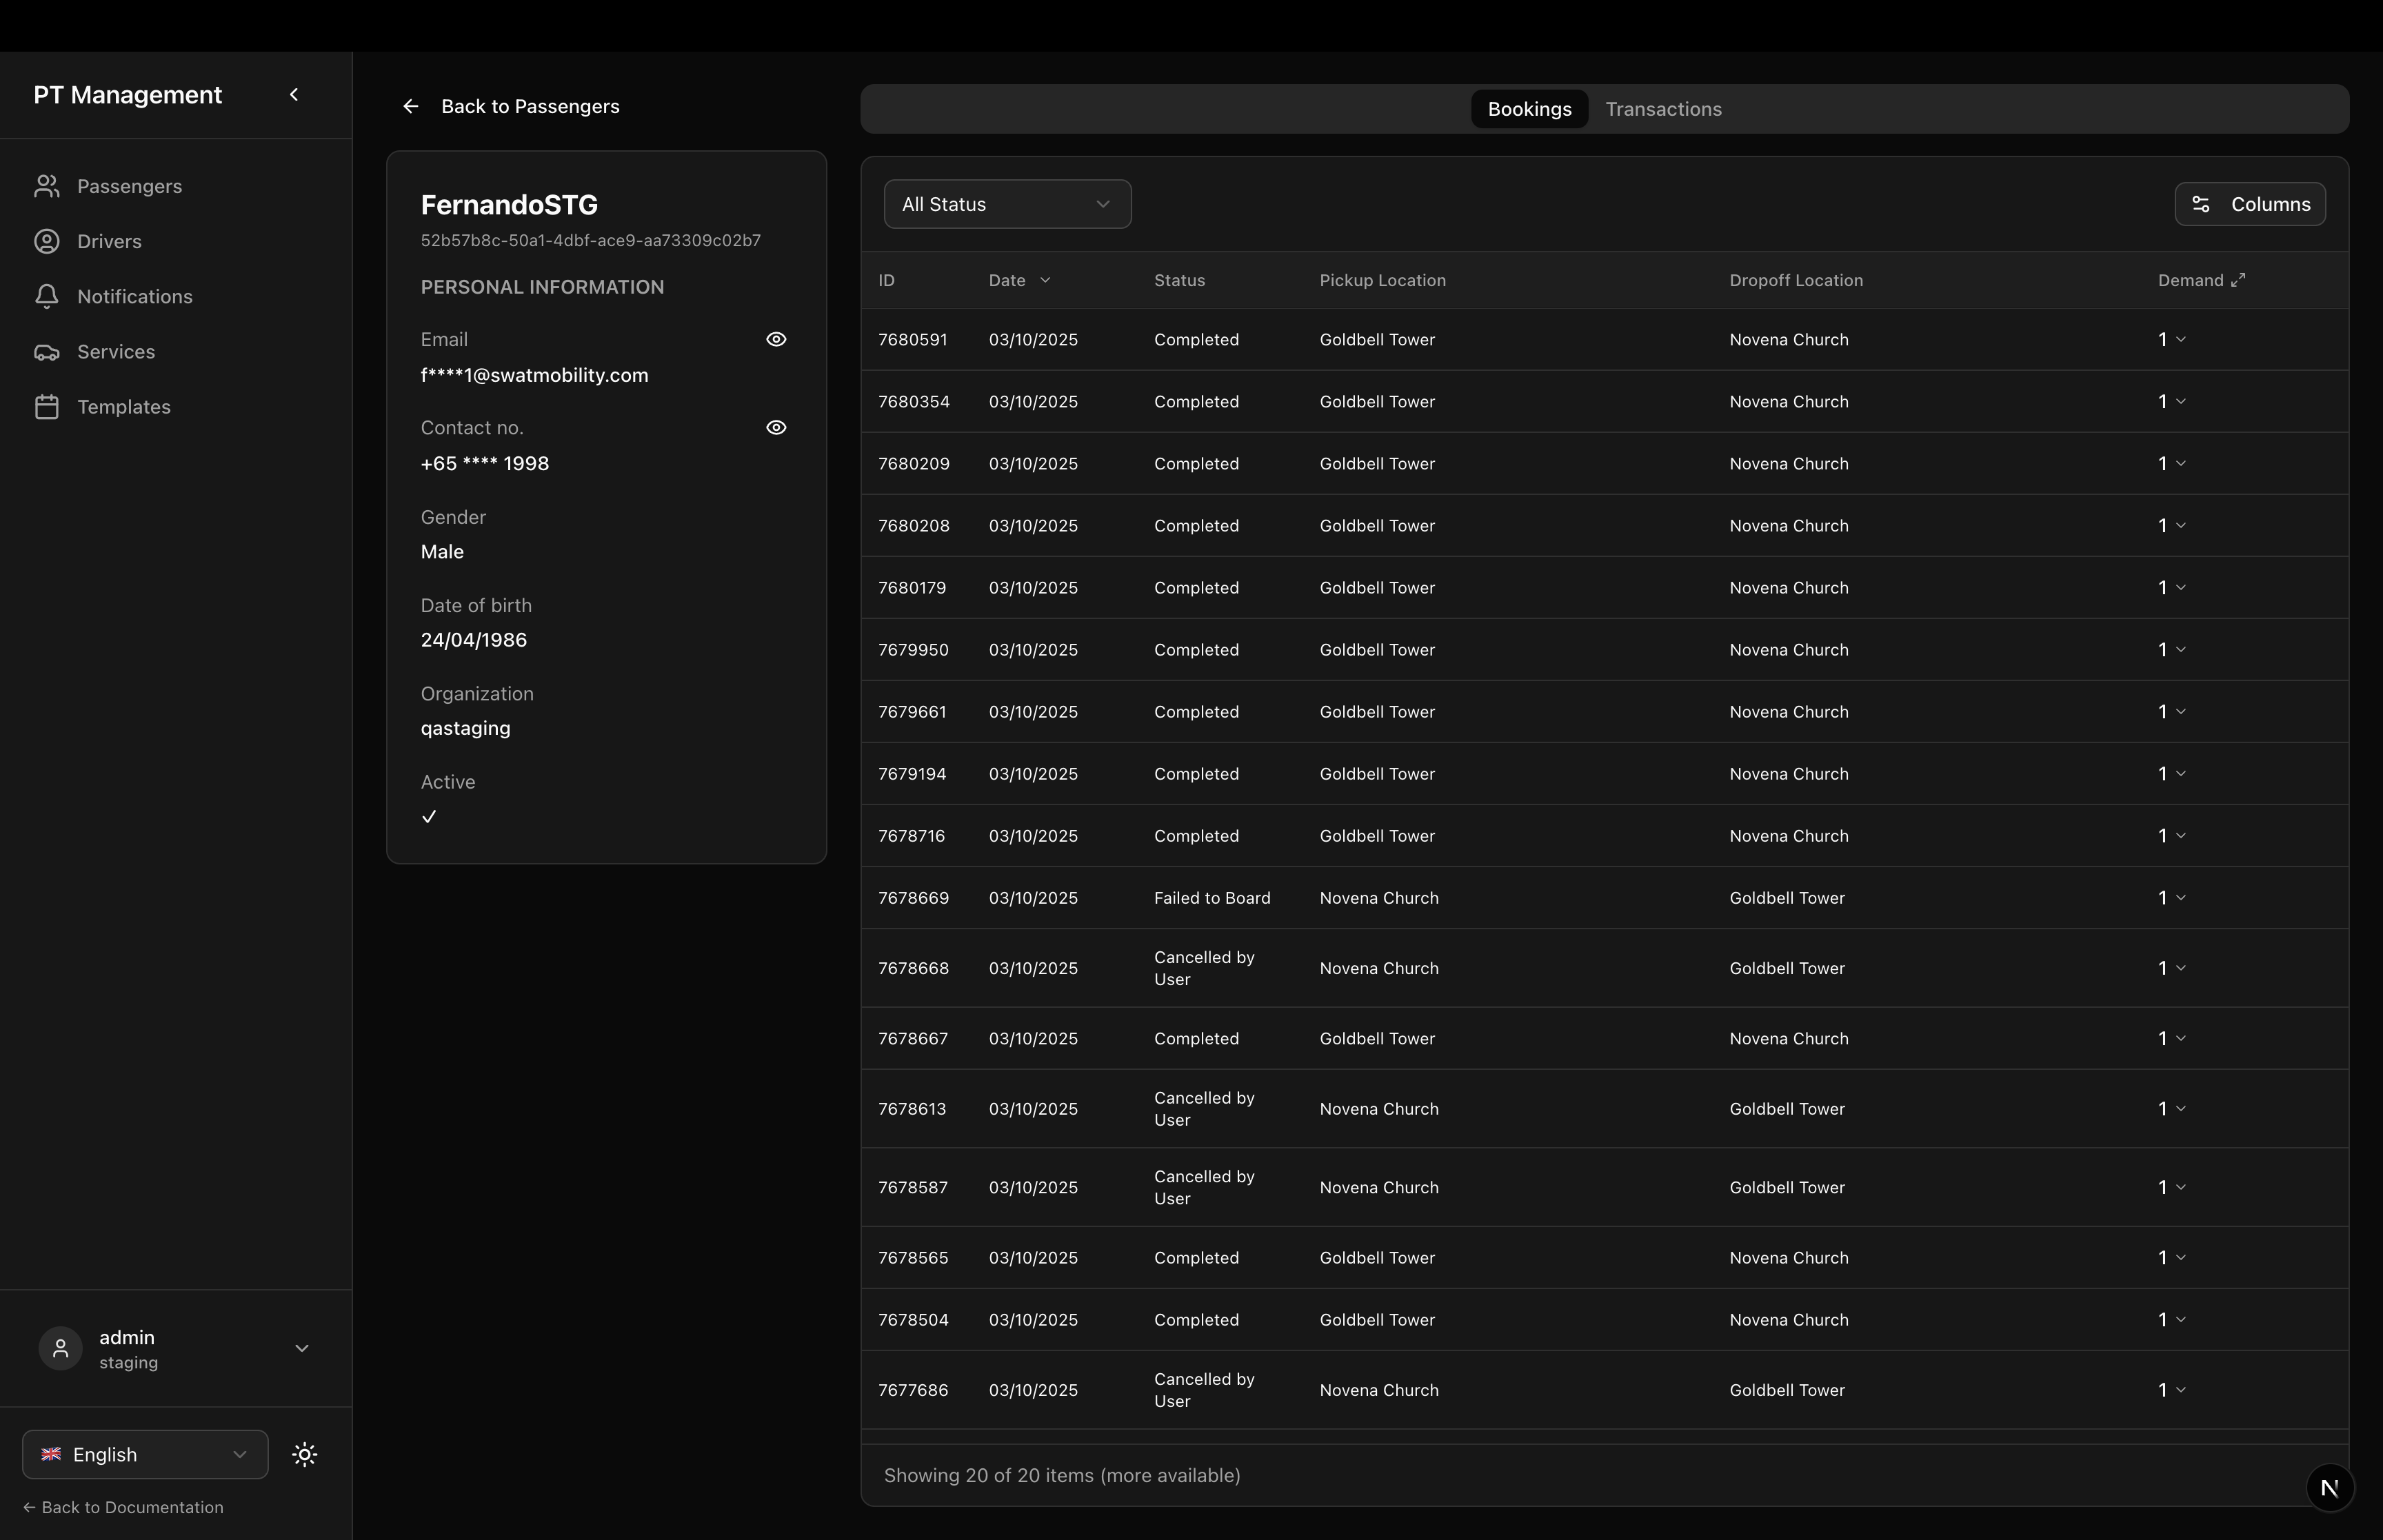
Task: Select the Bookings tab
Action: pyautogui.click(x=1529, y=109)
